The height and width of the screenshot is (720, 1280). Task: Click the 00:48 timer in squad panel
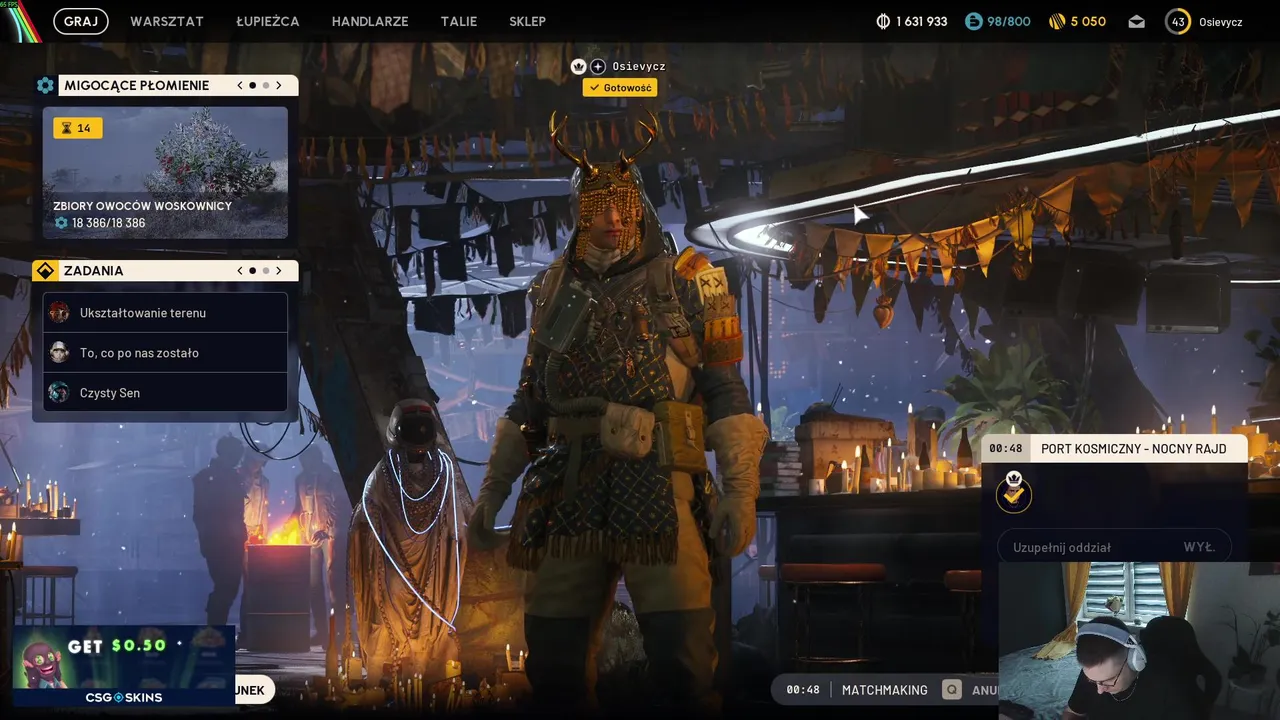1005,449
